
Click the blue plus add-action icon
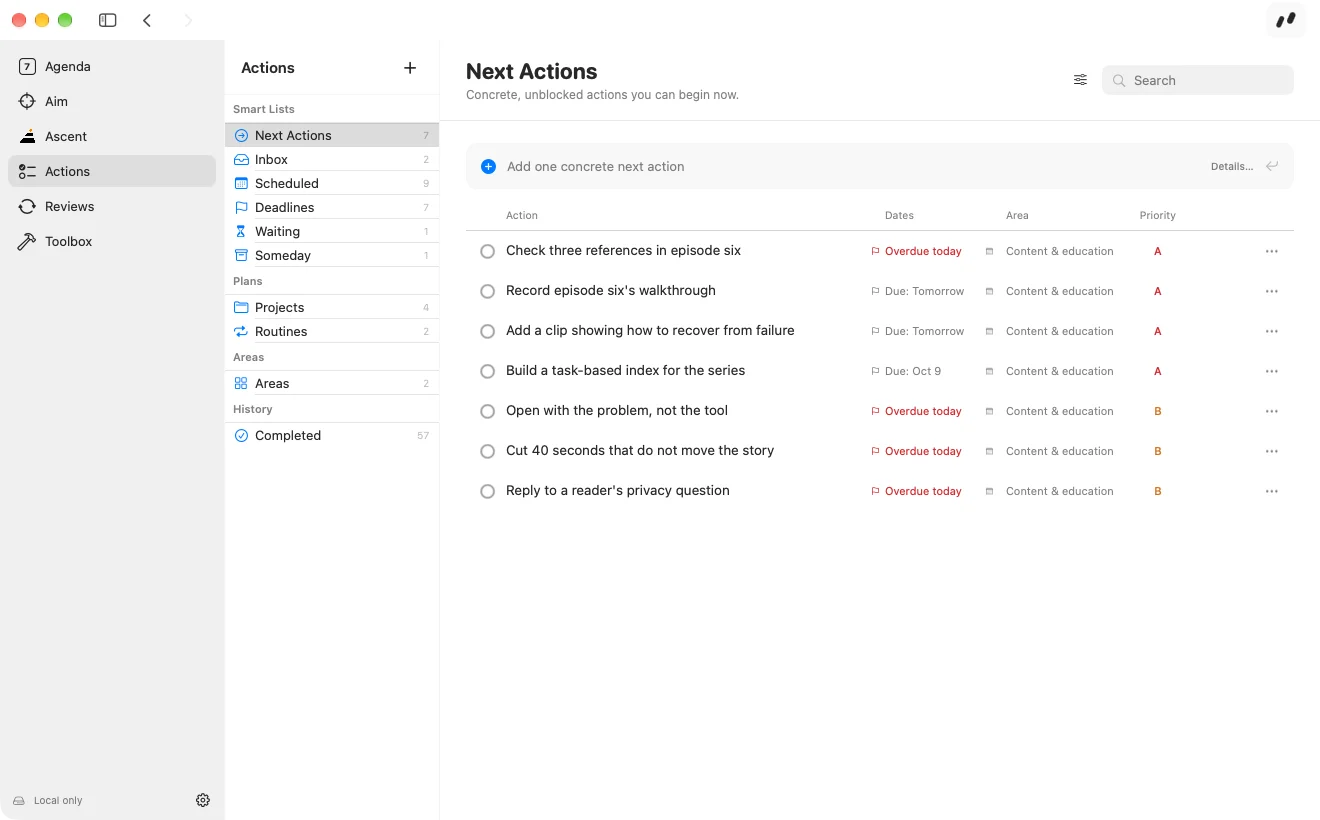[488, 166]
